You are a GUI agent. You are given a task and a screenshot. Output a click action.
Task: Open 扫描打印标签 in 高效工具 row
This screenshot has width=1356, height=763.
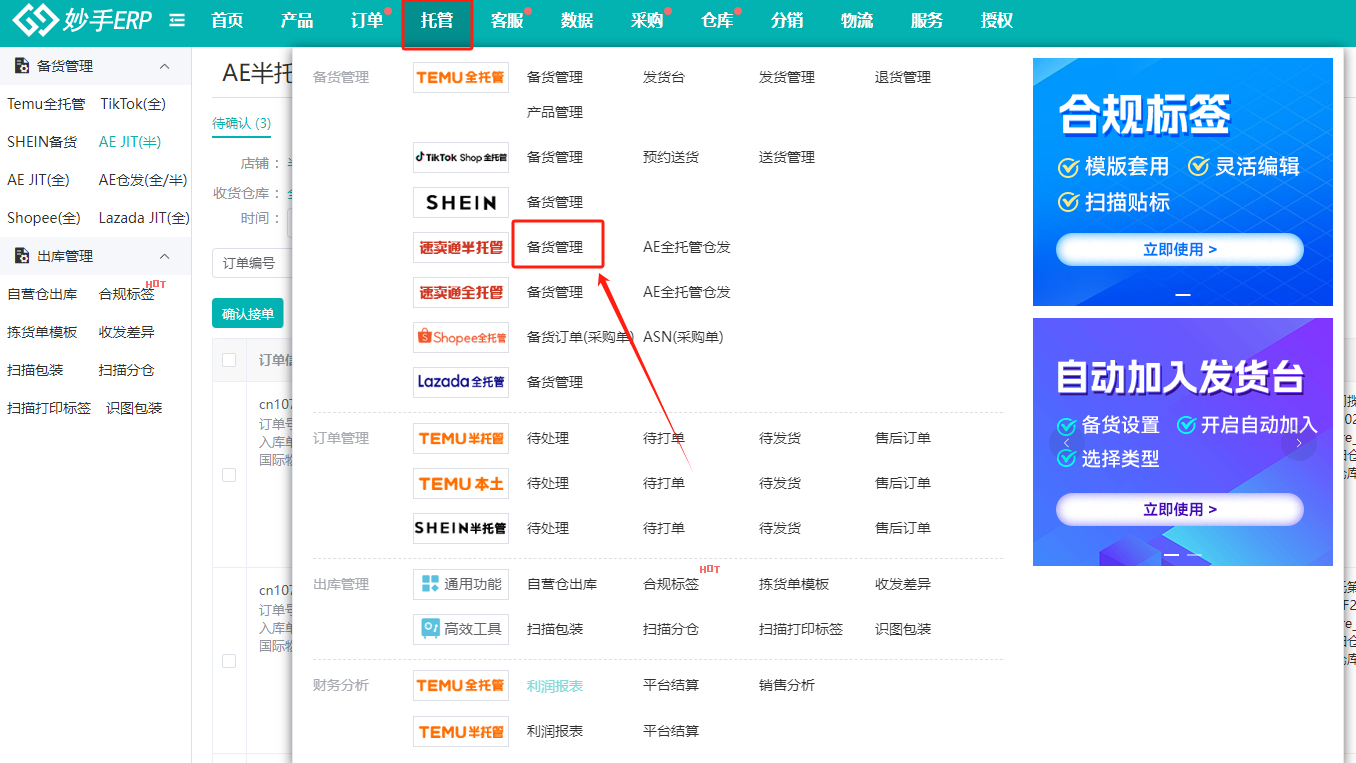point(801,629)
